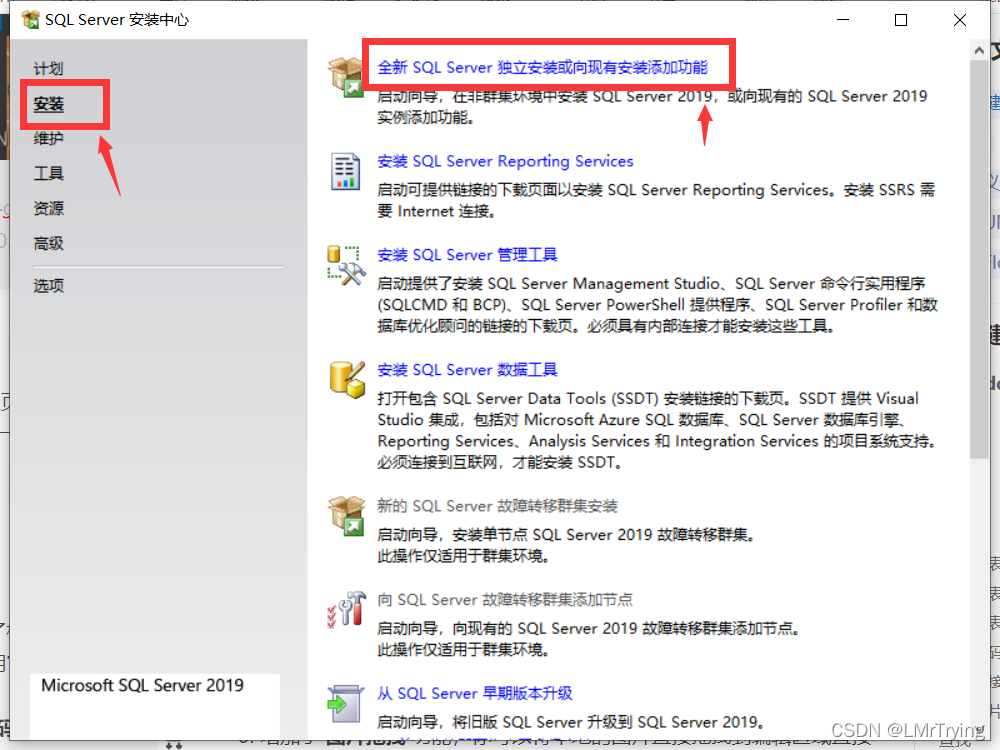Viewport: 1000px width, 750px height.
Task: Click text 启动向导，将旧版 SQL Server 升级到 SQL Server 2019。
Action: [571, 722]
